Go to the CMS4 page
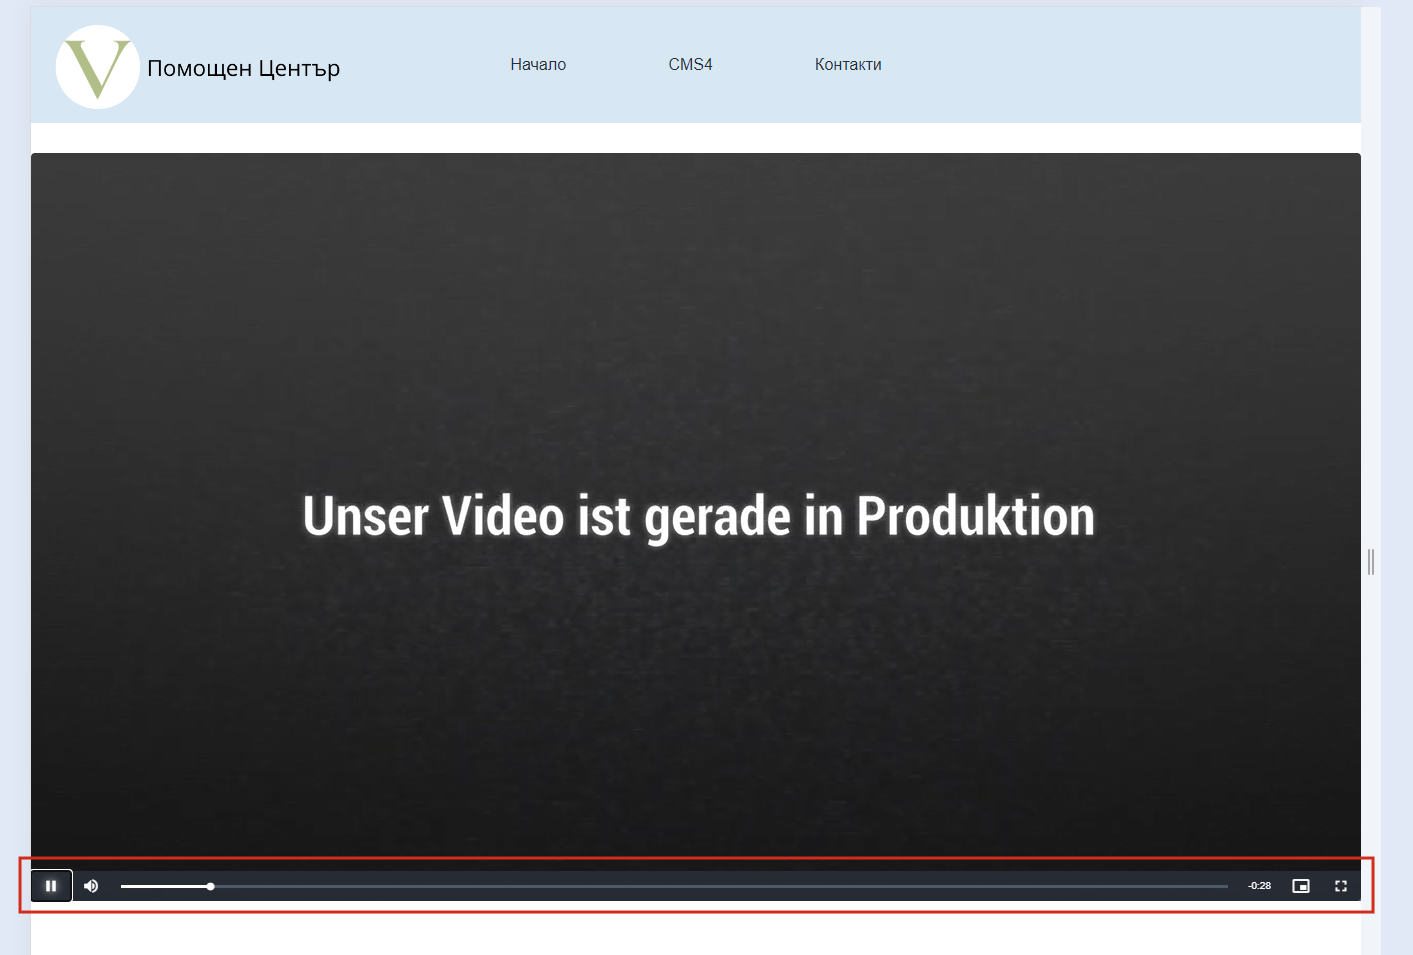The width and height of the screenshot is (1413, 955). [x=690, y=64]
